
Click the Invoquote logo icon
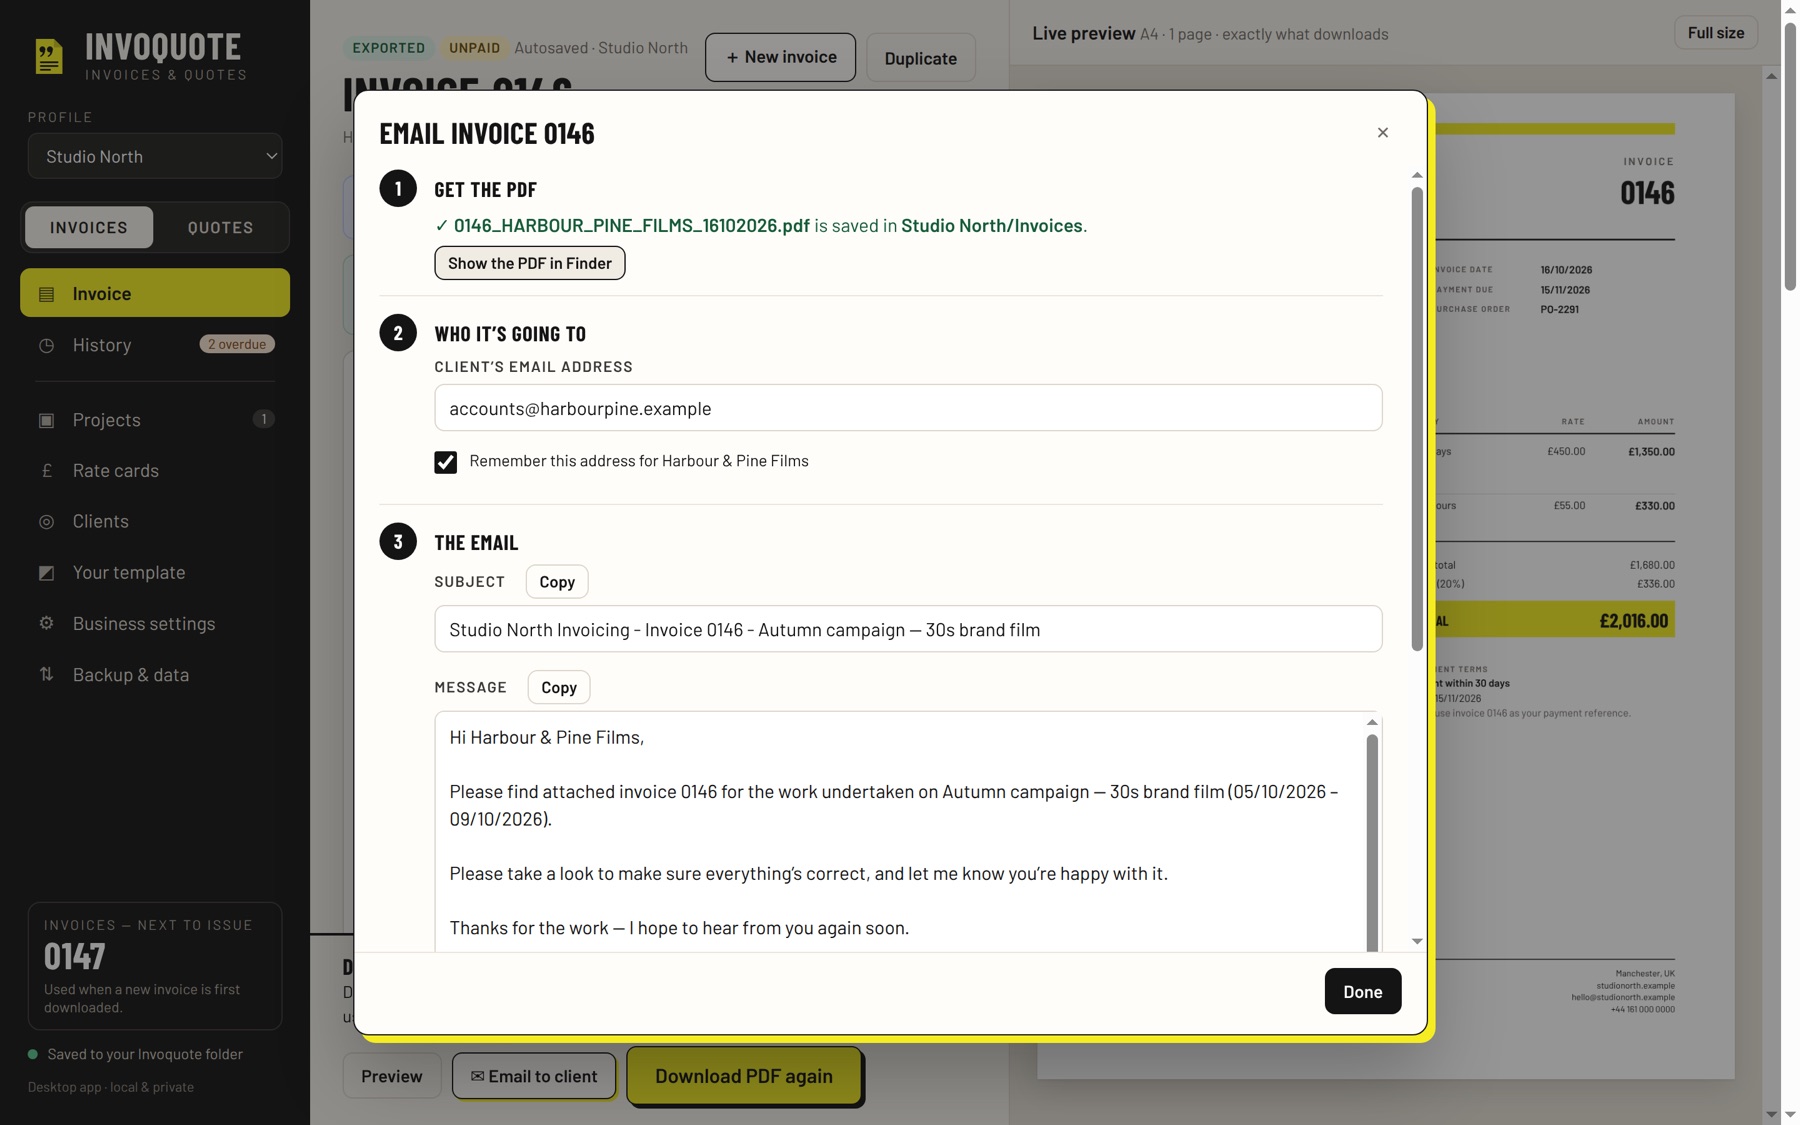48,56
